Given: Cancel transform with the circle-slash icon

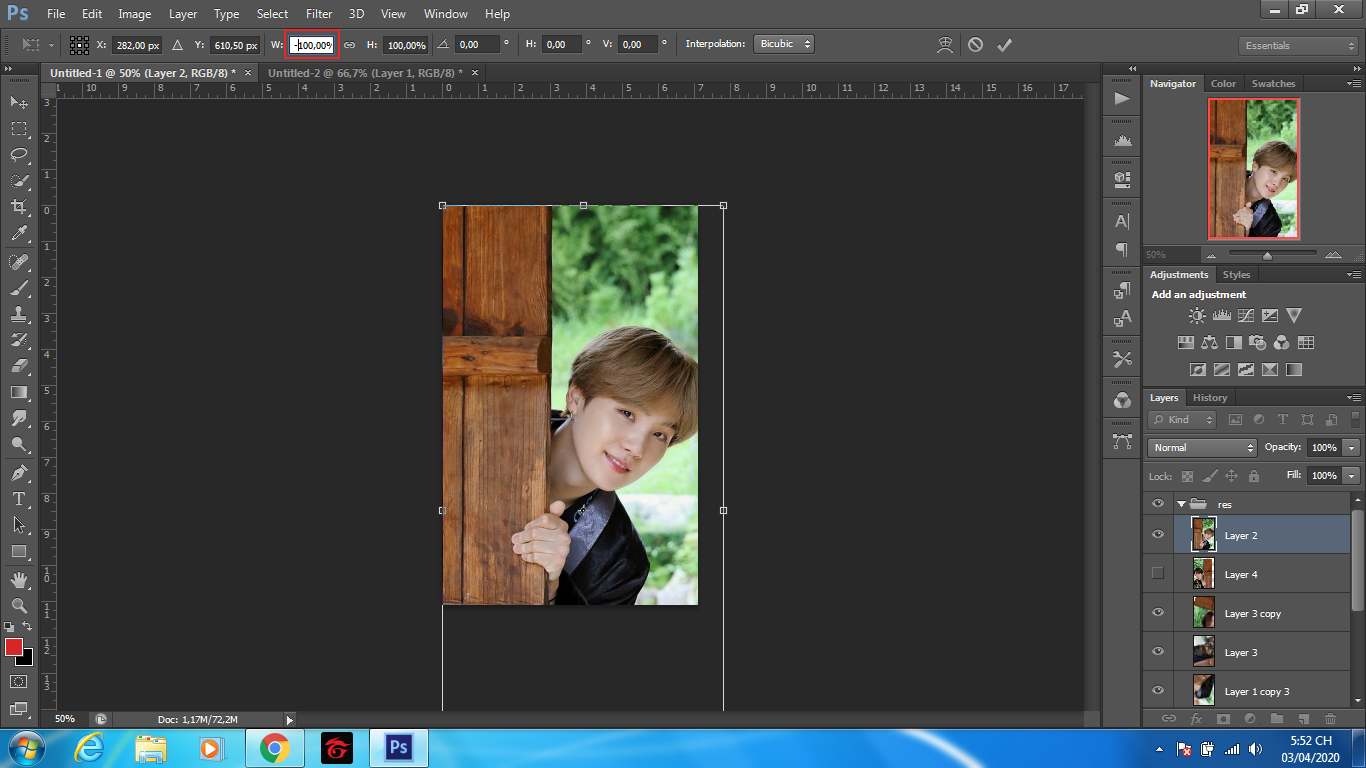Looking at the screenshot, I should click(x=975, y=45).
